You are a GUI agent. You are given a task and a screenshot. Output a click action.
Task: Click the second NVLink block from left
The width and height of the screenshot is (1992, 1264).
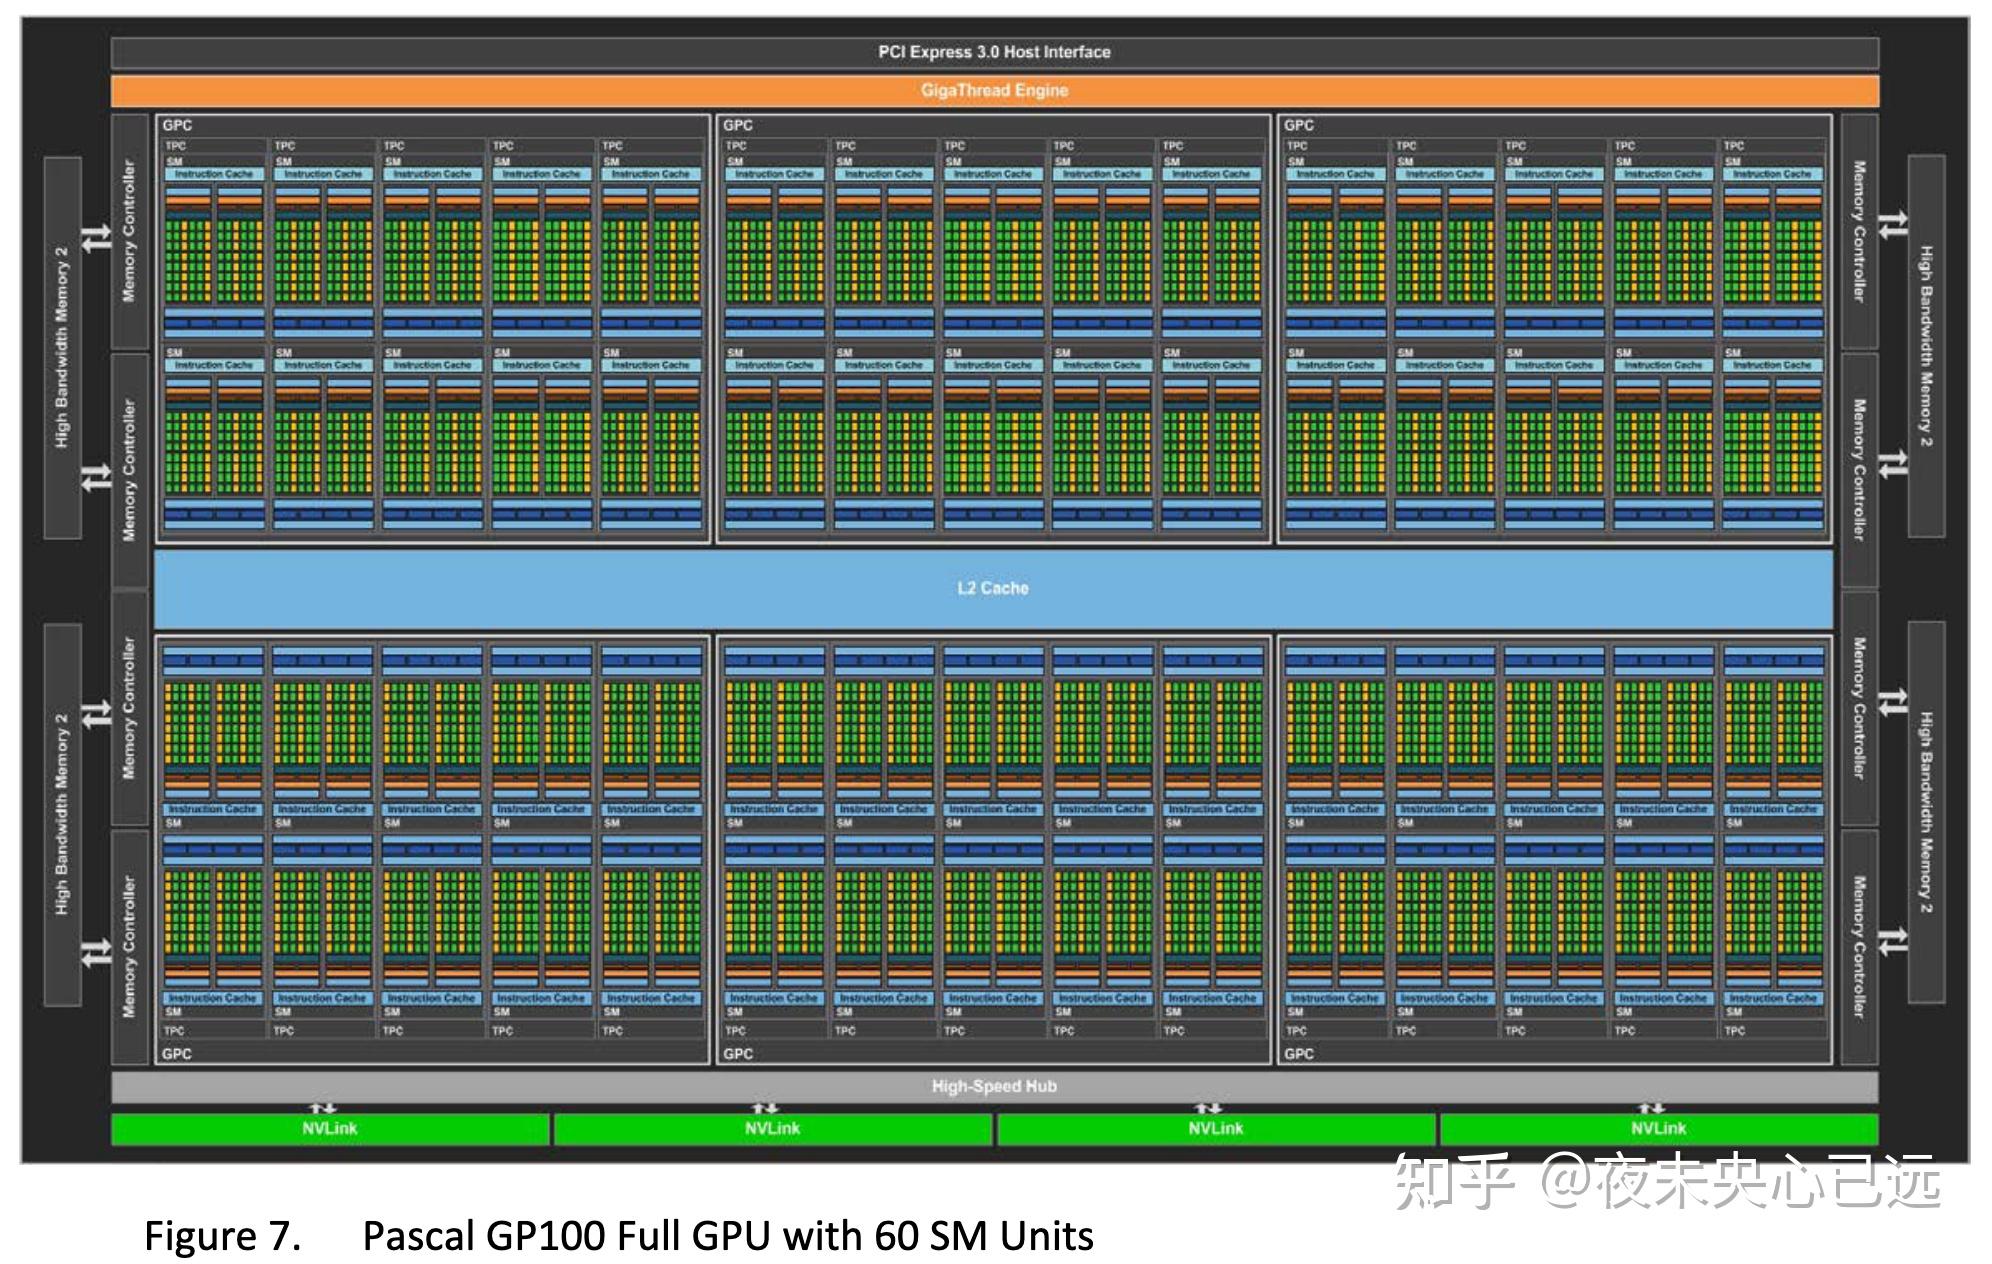click(x=772, y=1129)
